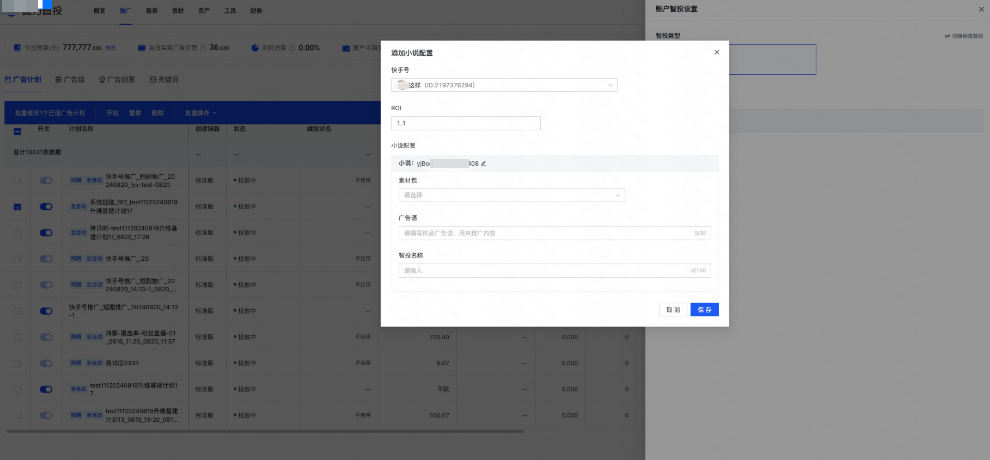
Task: Click the 广告组 tab icon
Action: [58, 79]
